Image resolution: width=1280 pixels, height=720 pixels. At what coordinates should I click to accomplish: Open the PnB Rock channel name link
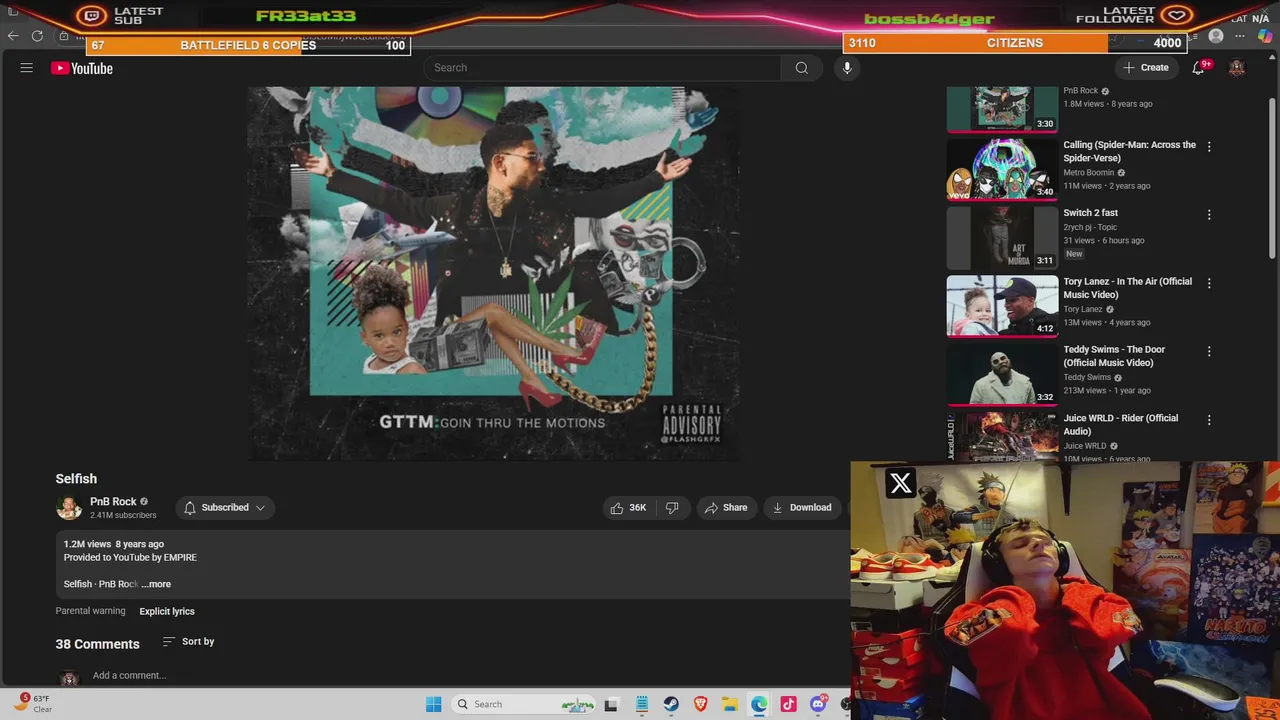click(113, 502)
